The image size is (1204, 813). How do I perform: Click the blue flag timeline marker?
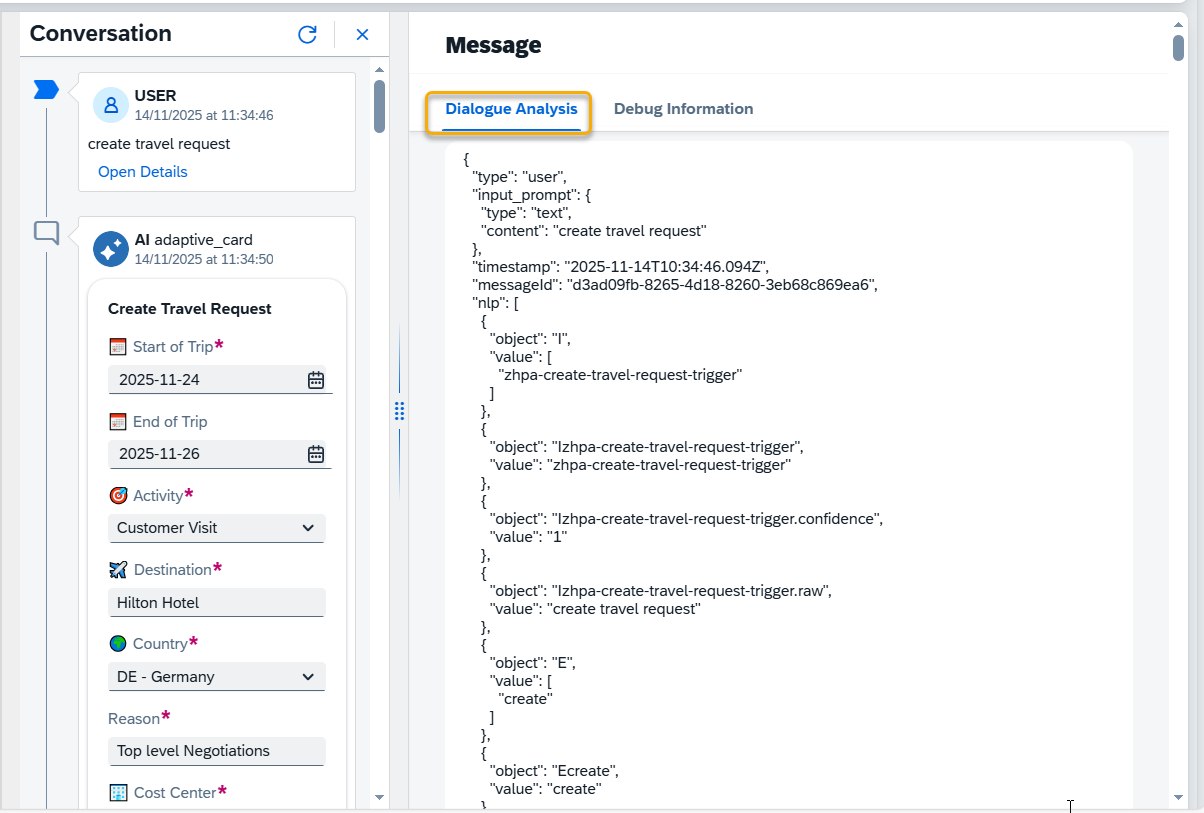pyautogui.click(x=46, y=91)
